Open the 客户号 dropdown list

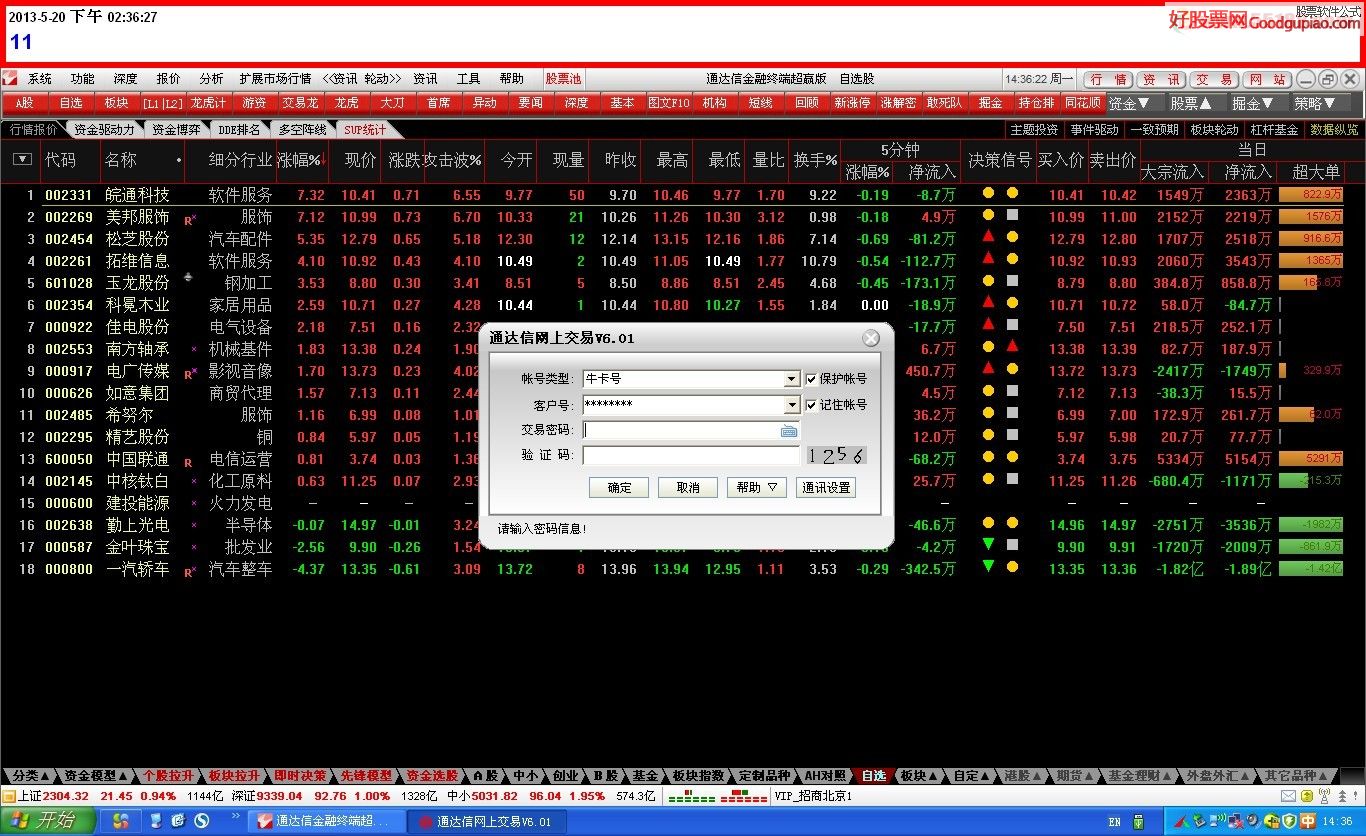791,405
